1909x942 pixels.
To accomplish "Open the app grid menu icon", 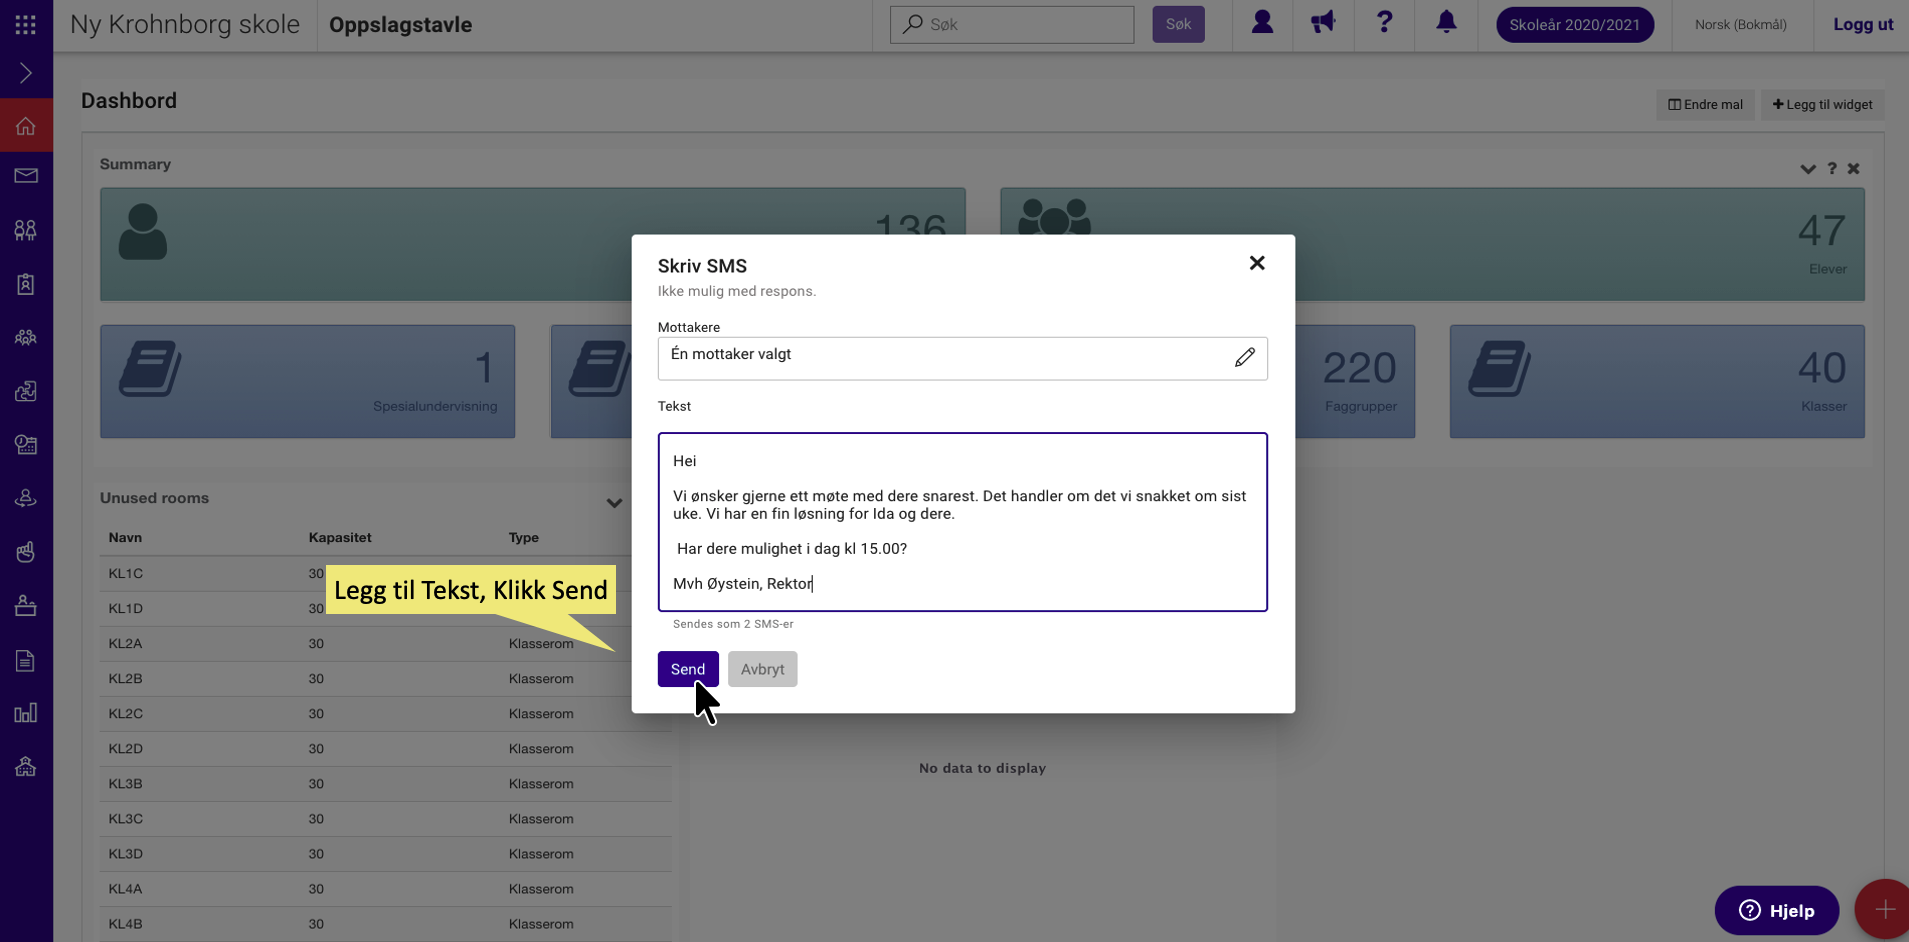I will (26, 25).
